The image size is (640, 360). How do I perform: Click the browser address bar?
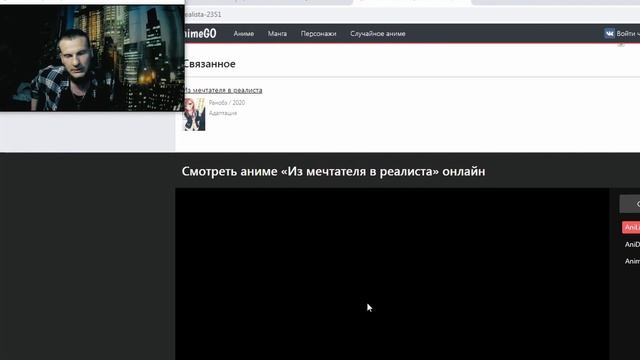412,15
